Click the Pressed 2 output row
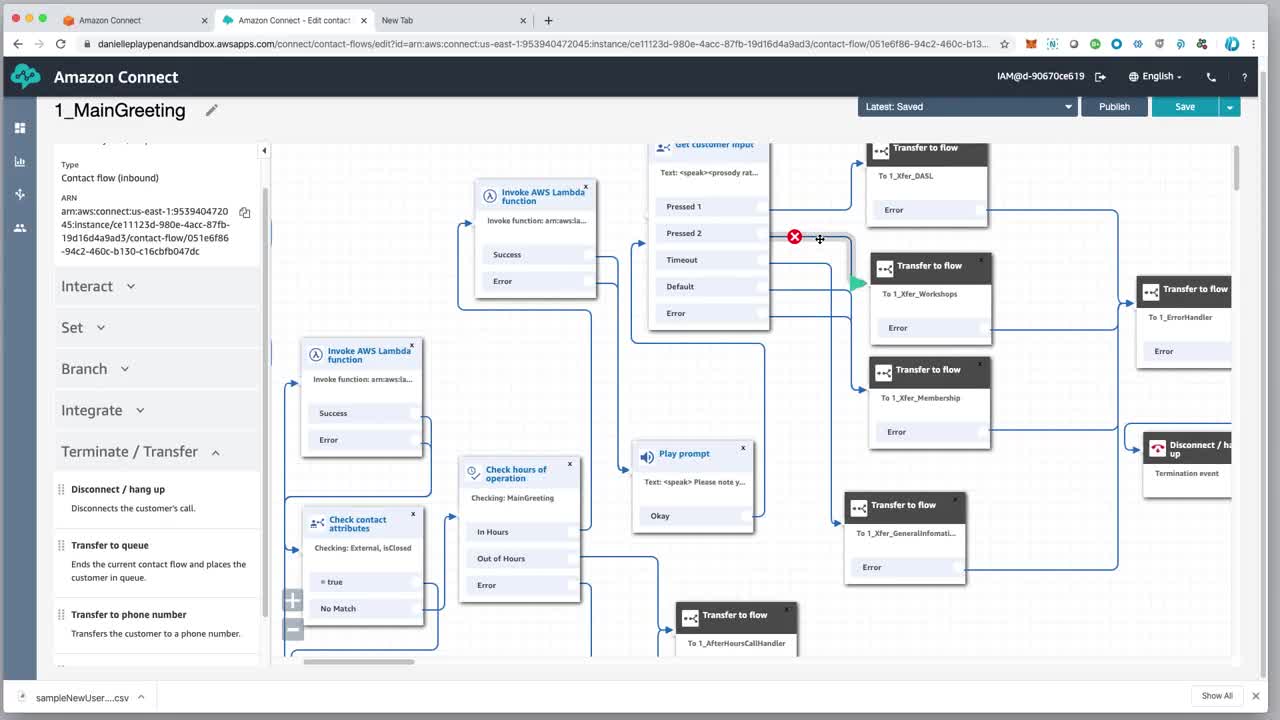Viewport: 1280px width, 720px height. pos(709,233)
